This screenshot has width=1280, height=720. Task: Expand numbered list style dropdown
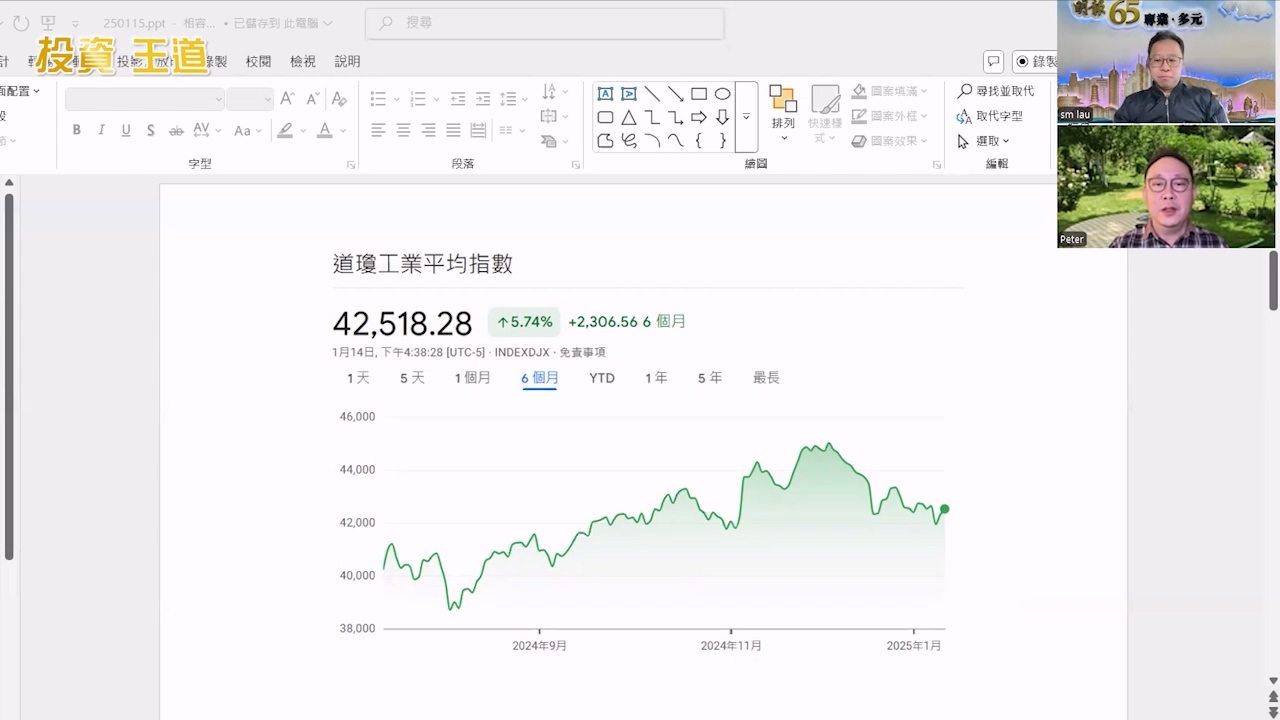pos(437,98)
